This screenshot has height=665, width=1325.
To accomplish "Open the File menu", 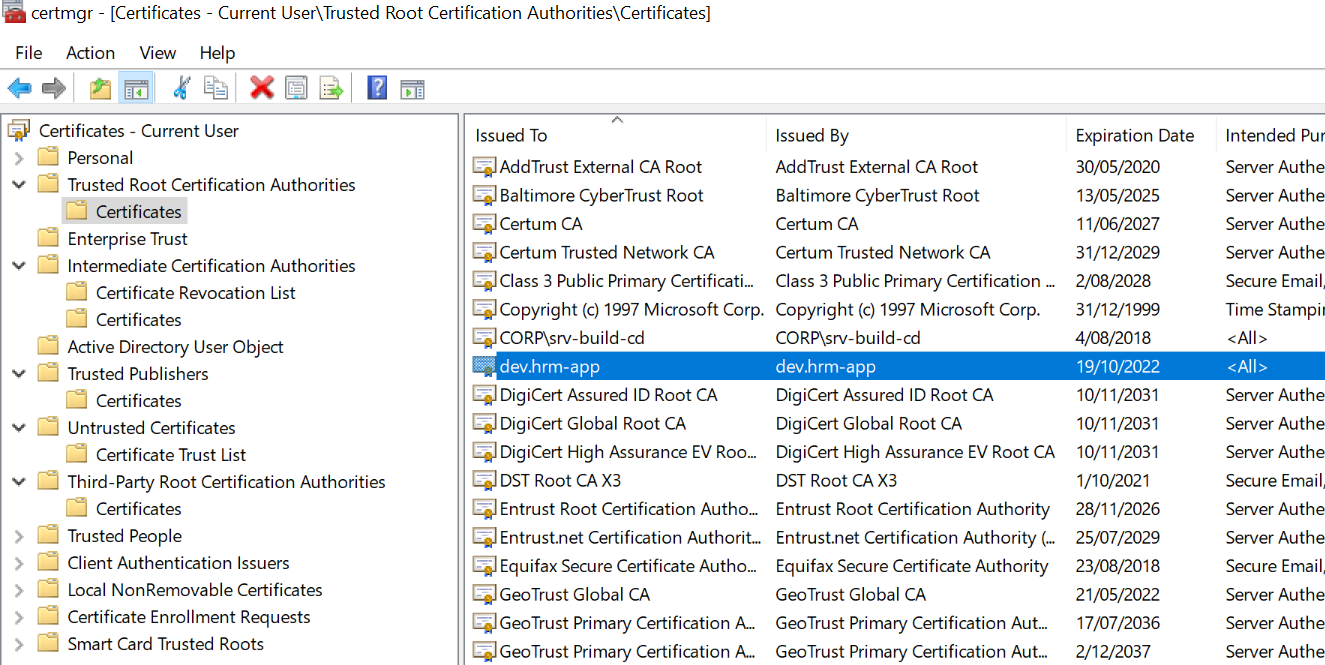I will 29,53.
